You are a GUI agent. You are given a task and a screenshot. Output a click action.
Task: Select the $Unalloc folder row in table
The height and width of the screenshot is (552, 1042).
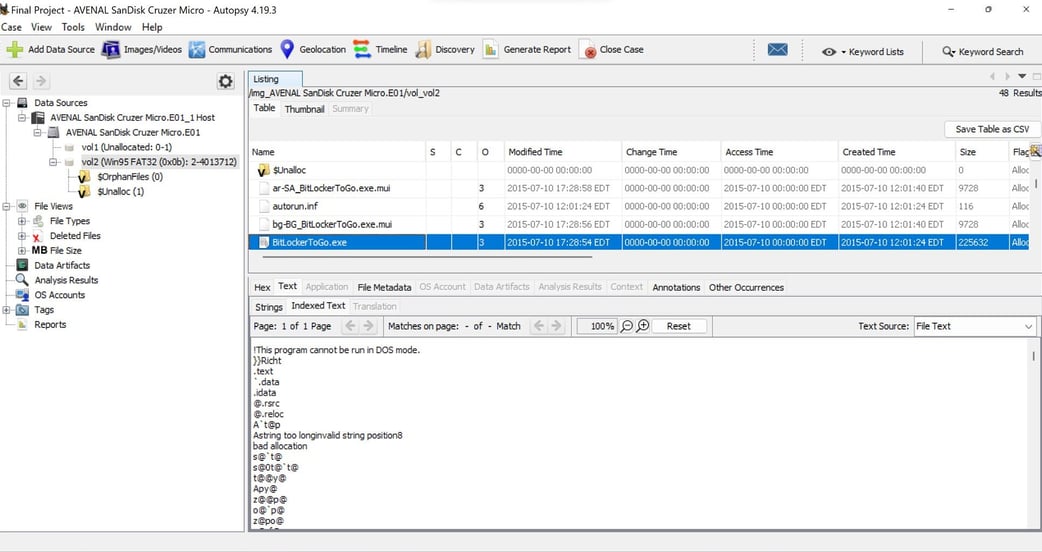(x=639, y=170)
